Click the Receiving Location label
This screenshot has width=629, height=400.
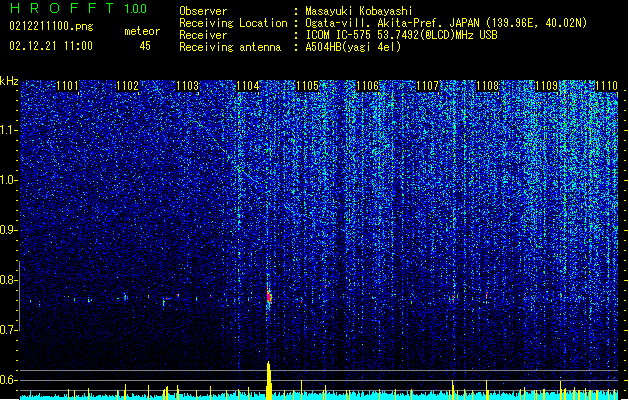point(233,23)
